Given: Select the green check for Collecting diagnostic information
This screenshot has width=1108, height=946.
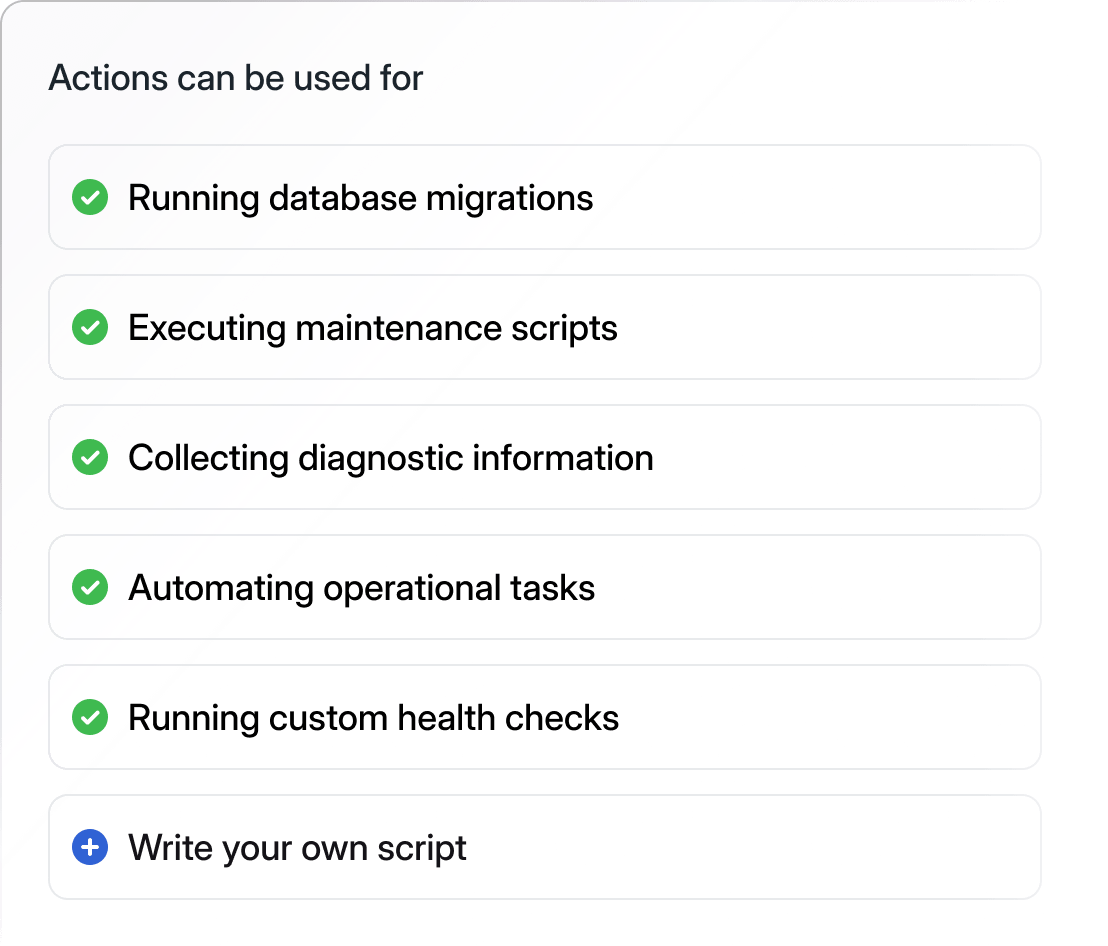Looking at the screenshot, I should pos(90,458).
